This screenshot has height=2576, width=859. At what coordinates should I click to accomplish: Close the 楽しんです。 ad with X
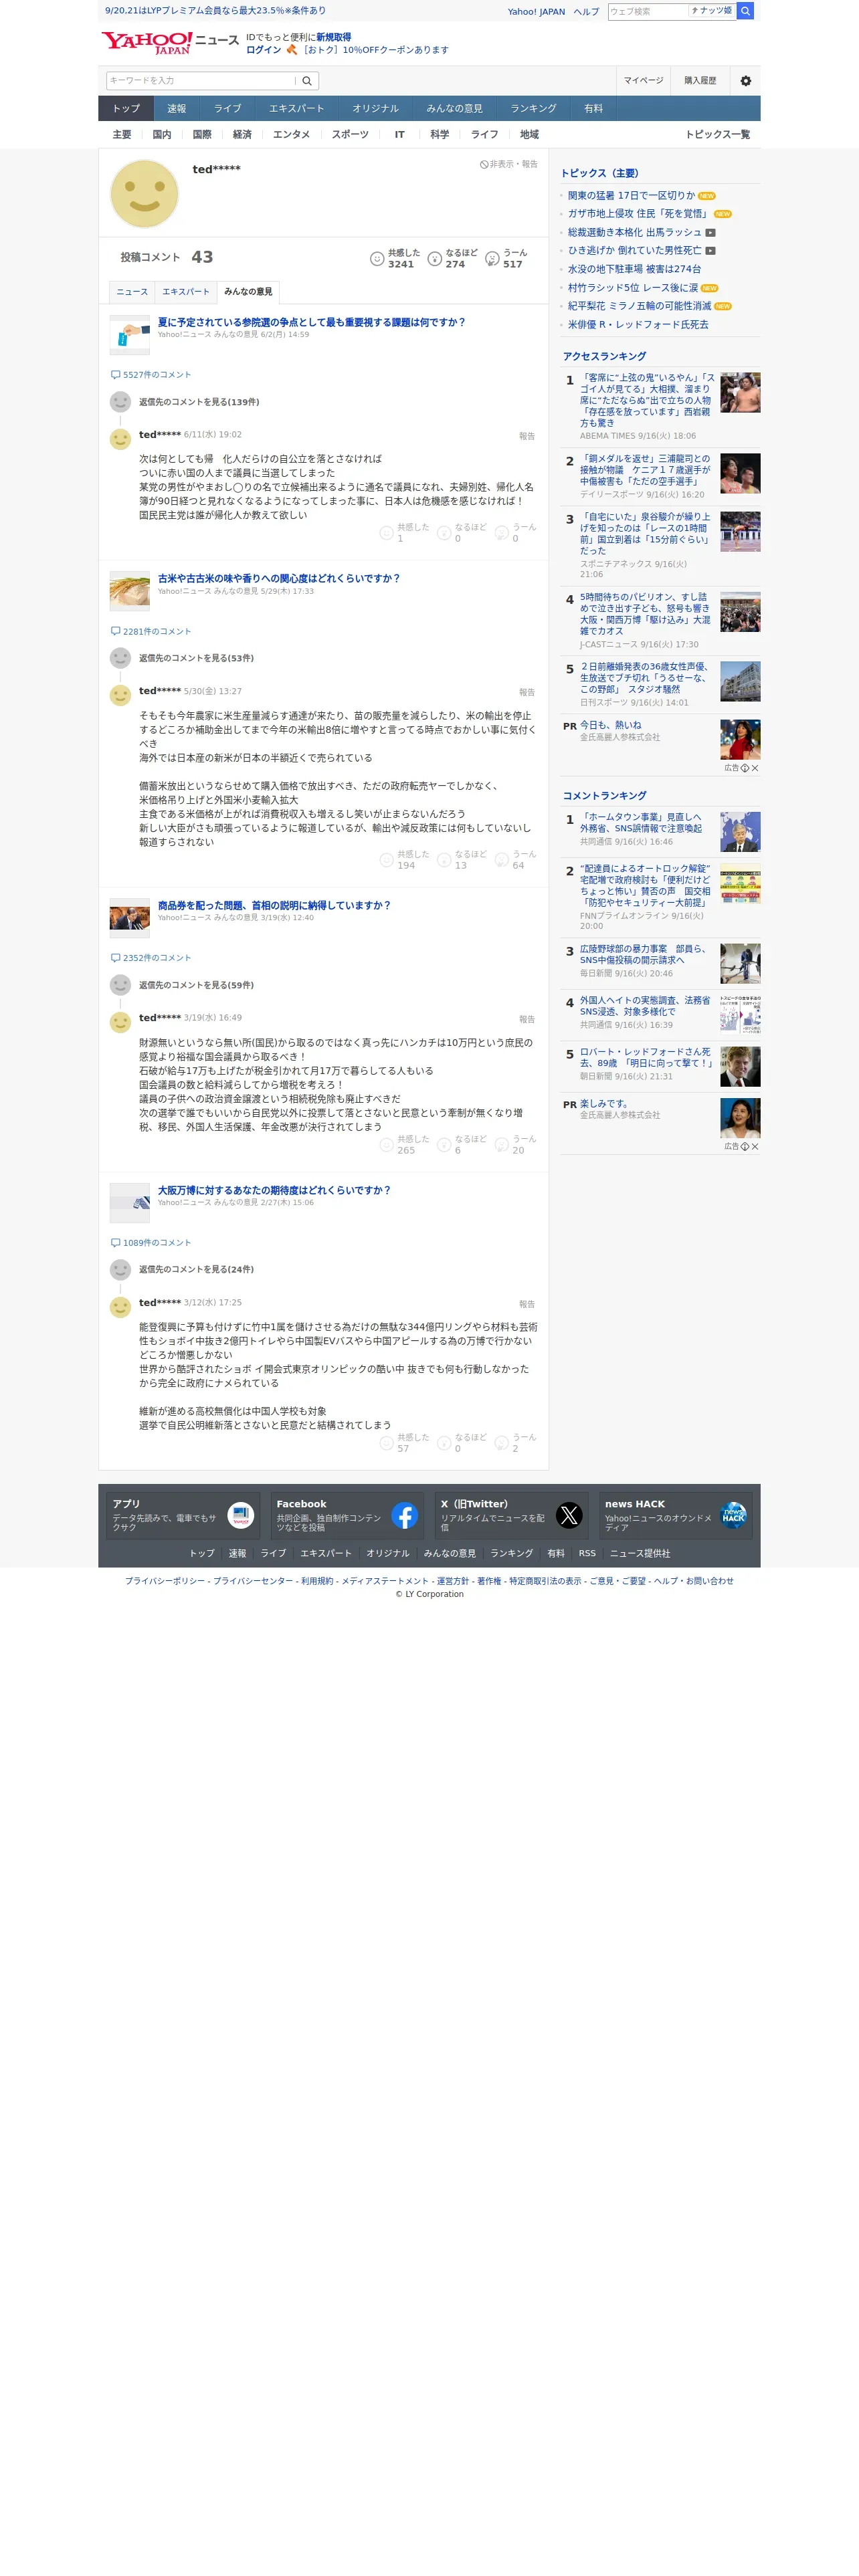pos(754,1147)
